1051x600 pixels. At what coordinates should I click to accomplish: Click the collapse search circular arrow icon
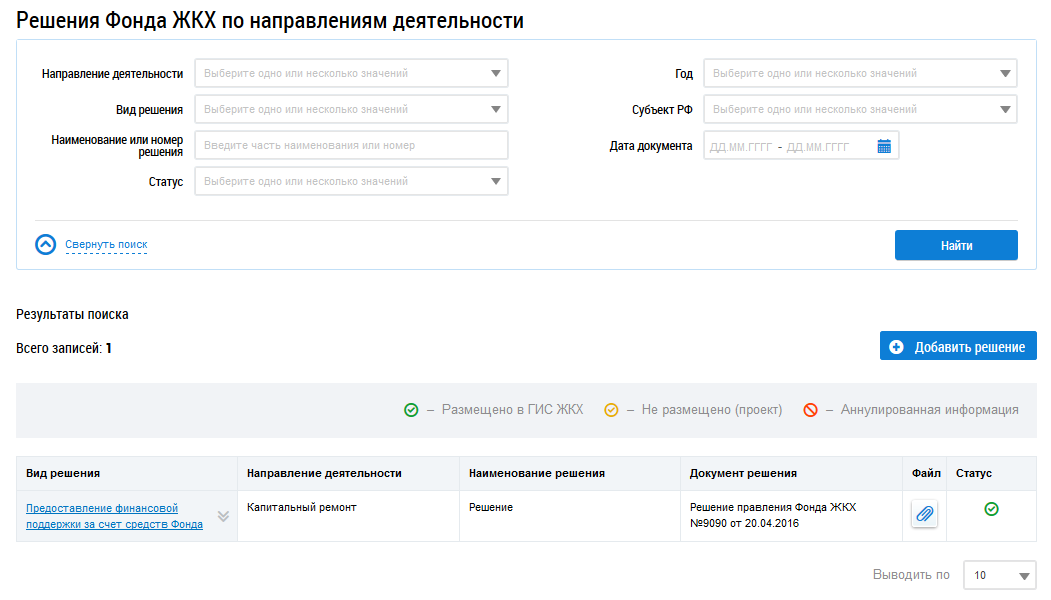tap(45, 245)
